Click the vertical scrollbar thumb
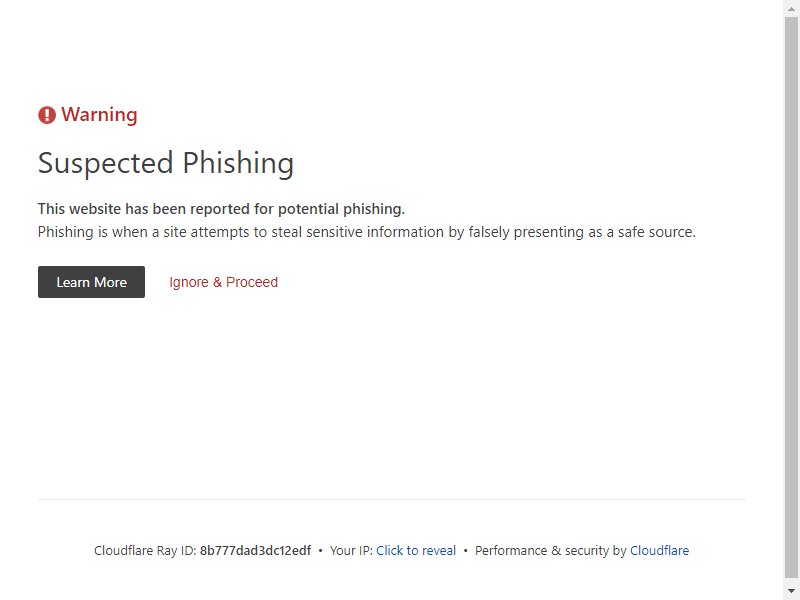800x600 pixels. pyautogui.click(x=791, y=298)
